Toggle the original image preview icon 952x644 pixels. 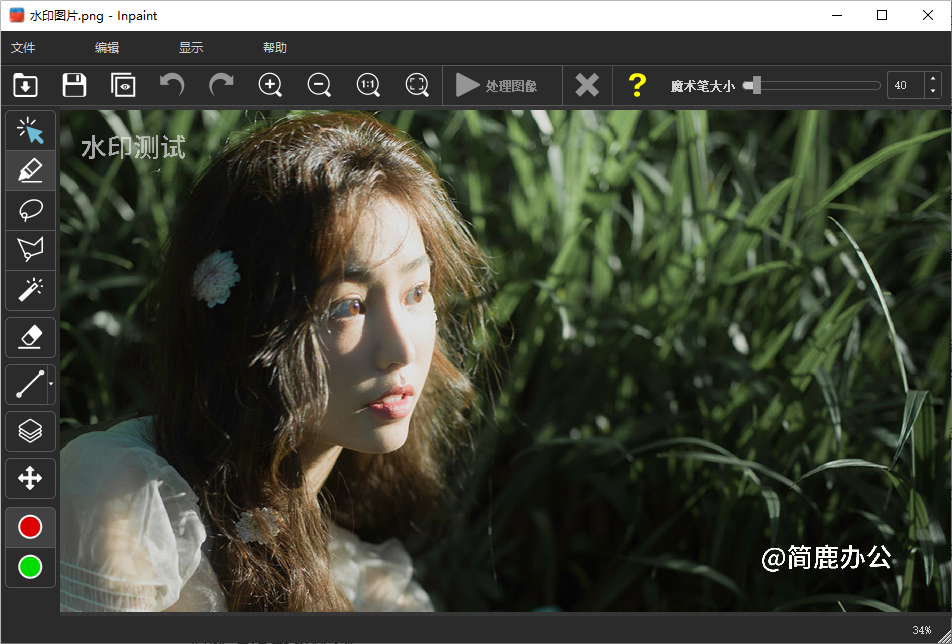[x=122, y=85]
